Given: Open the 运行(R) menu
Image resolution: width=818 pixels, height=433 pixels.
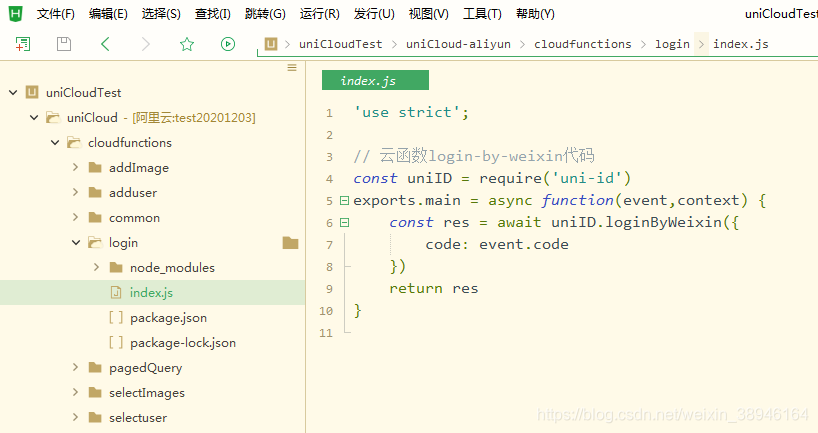Looking at the screenshot, I should tap(319, 14).
